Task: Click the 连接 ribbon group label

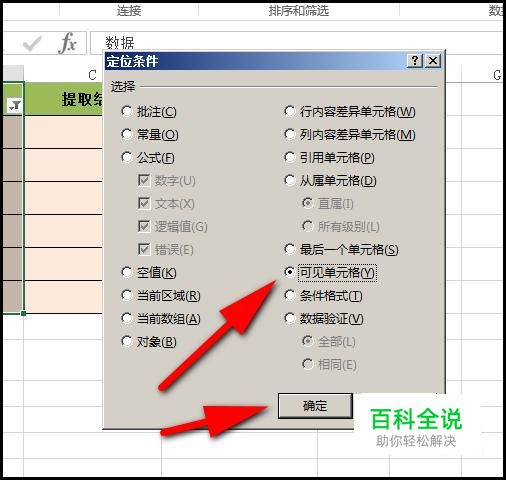Action: click(x=129, y=11)
